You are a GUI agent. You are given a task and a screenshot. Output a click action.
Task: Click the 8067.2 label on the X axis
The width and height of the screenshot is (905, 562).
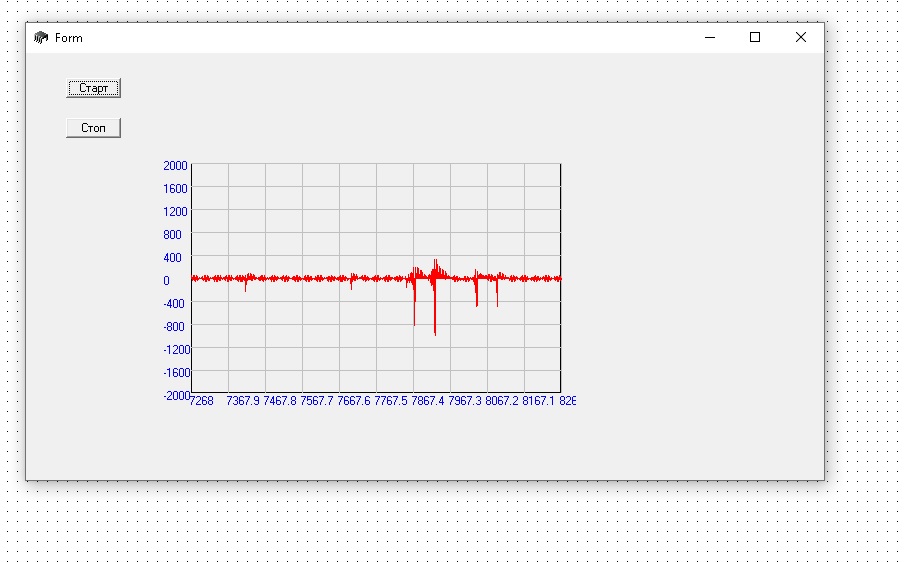tap(503, 401)
